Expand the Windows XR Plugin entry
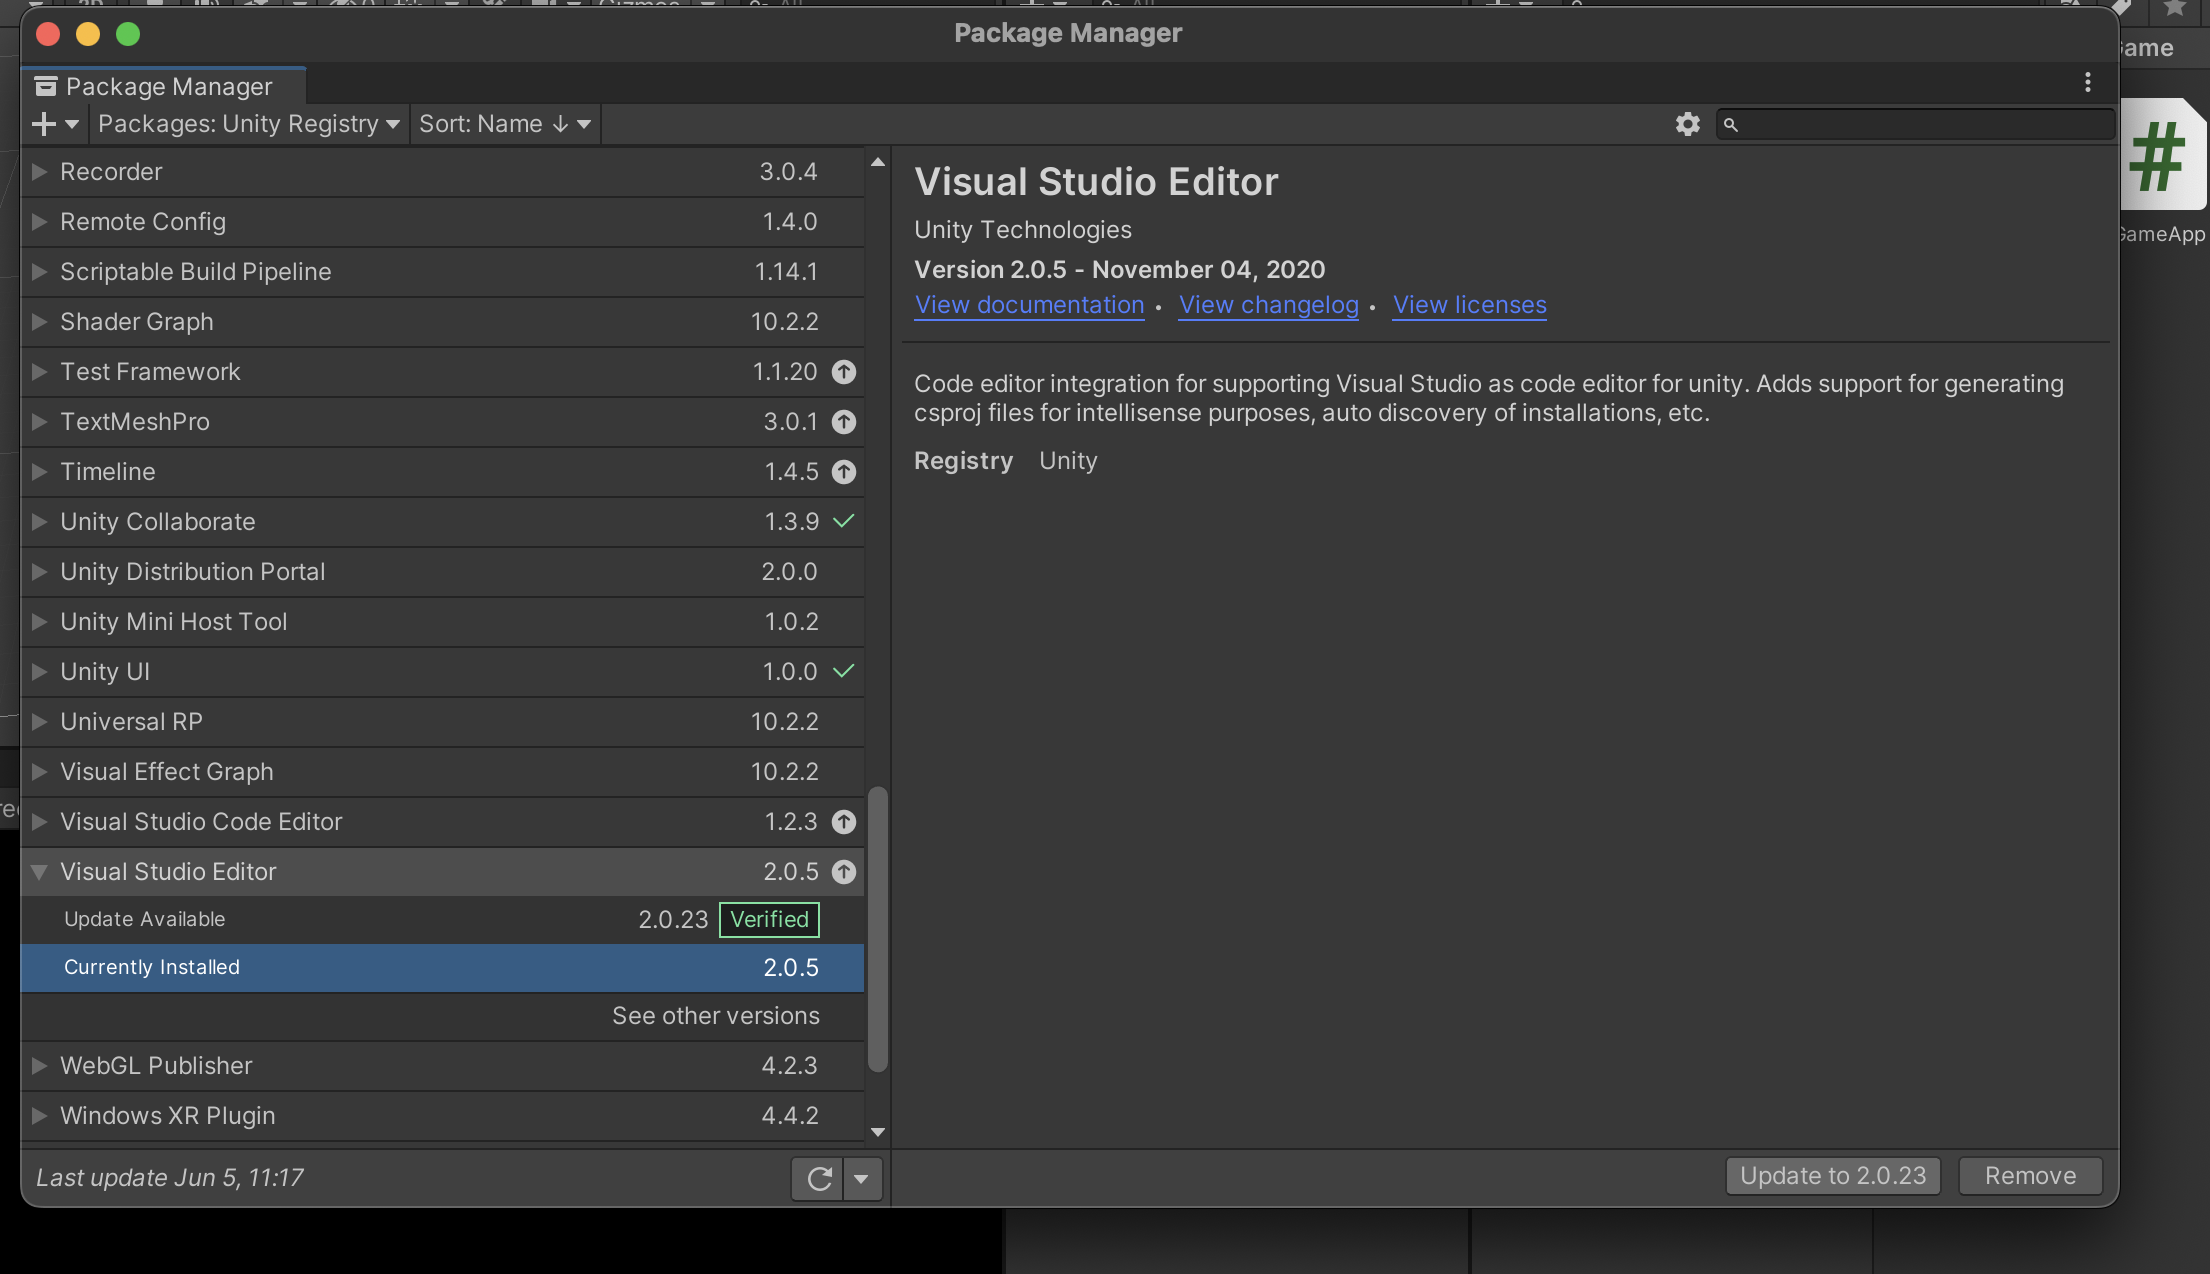This screenshot has width=2210, height=1274. (40, 1116)
